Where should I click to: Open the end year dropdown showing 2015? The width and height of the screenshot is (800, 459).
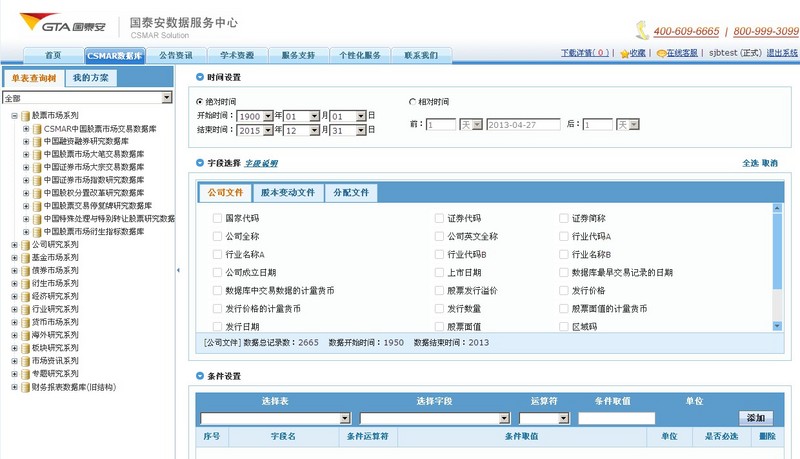tap(255, 131)
